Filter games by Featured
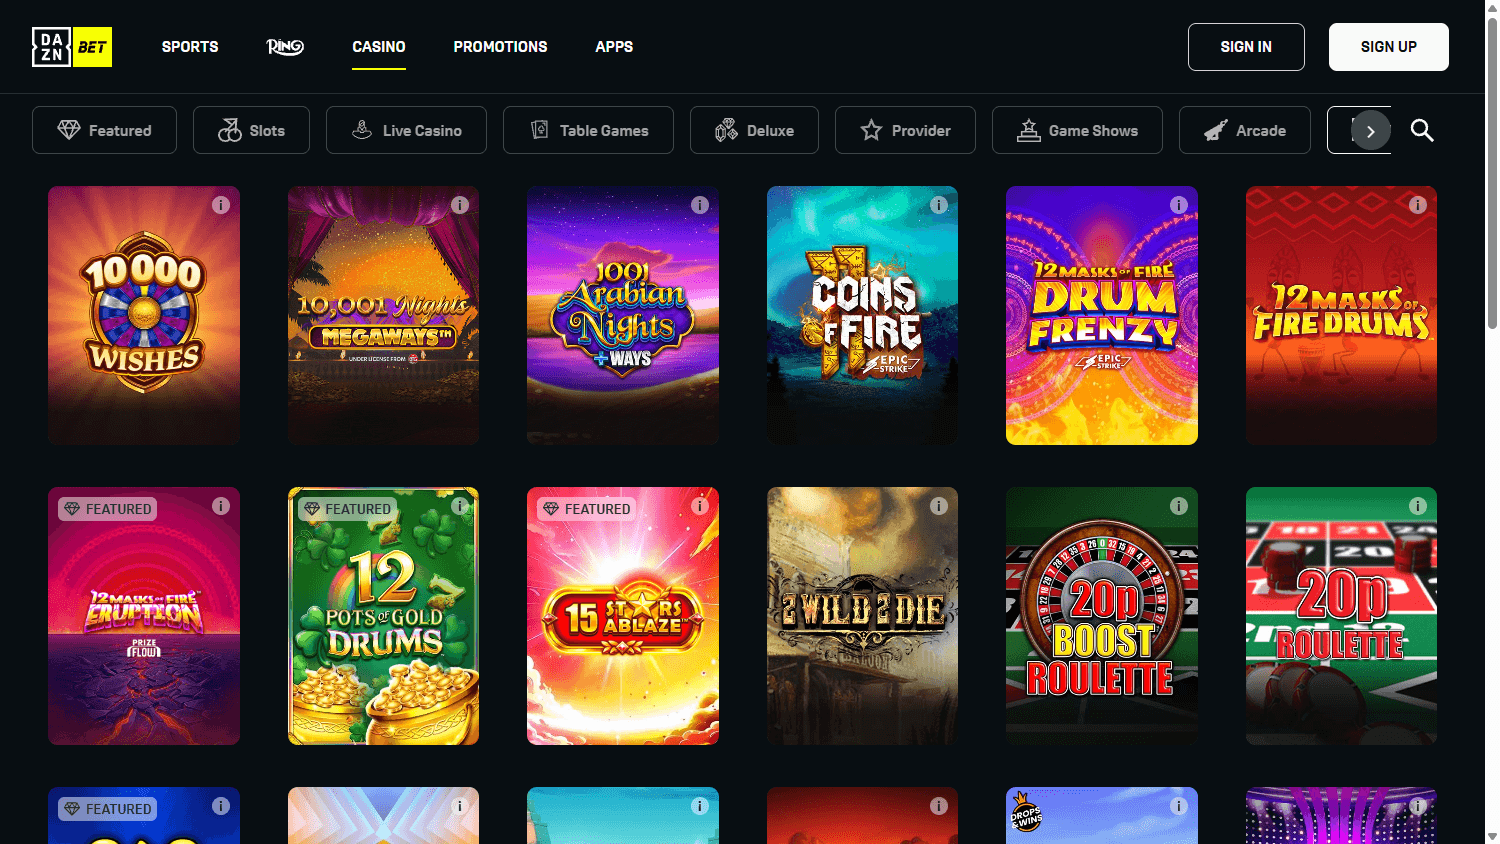Screen dimensions: 1500x844 (104, 130)
